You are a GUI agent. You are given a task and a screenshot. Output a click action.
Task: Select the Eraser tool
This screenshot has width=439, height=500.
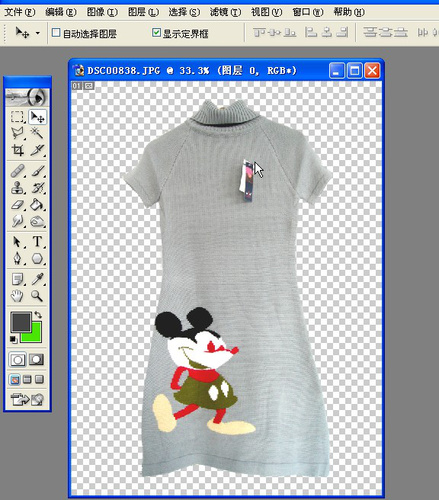point(17,204)
